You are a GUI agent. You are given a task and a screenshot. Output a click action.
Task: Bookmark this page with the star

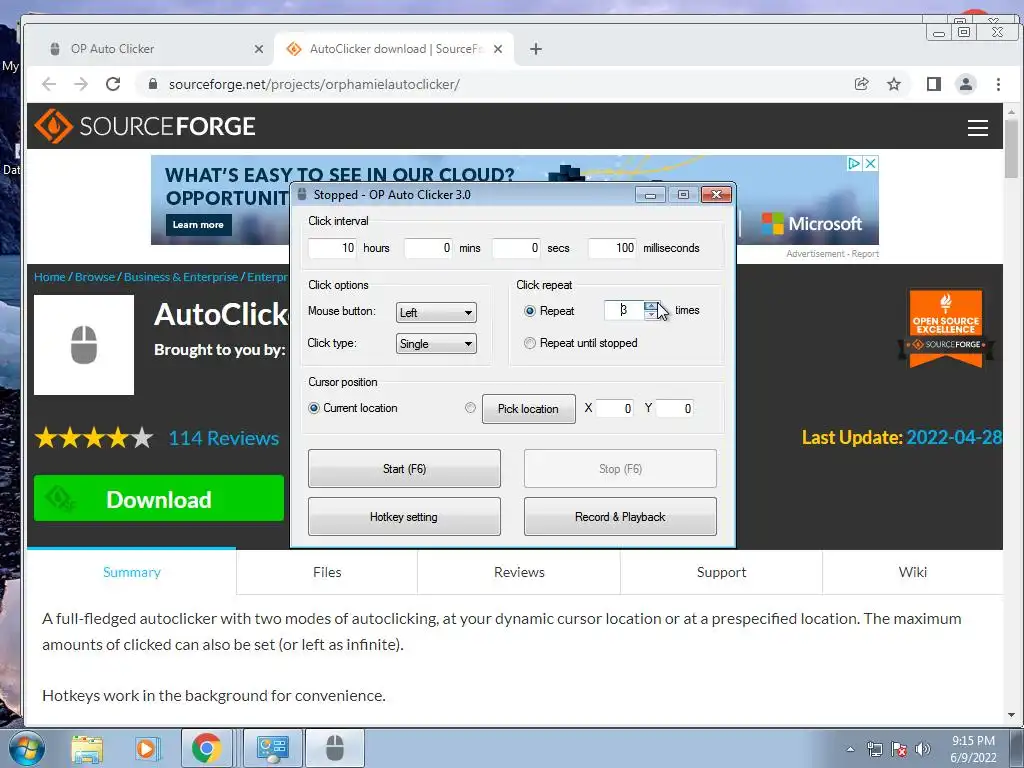pos(894,84)
